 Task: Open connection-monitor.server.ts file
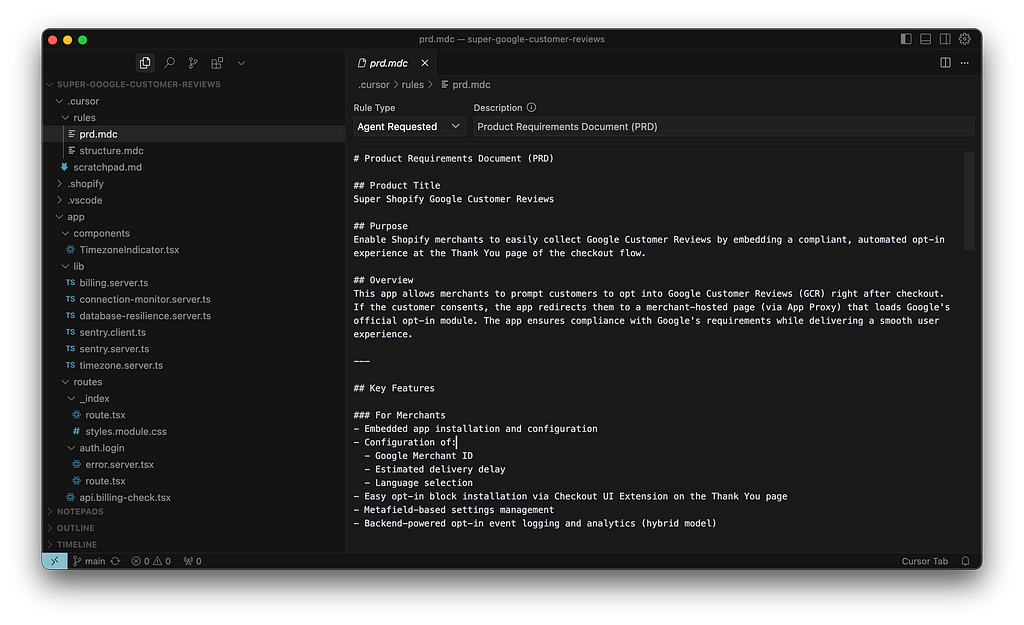pos(145,299)
